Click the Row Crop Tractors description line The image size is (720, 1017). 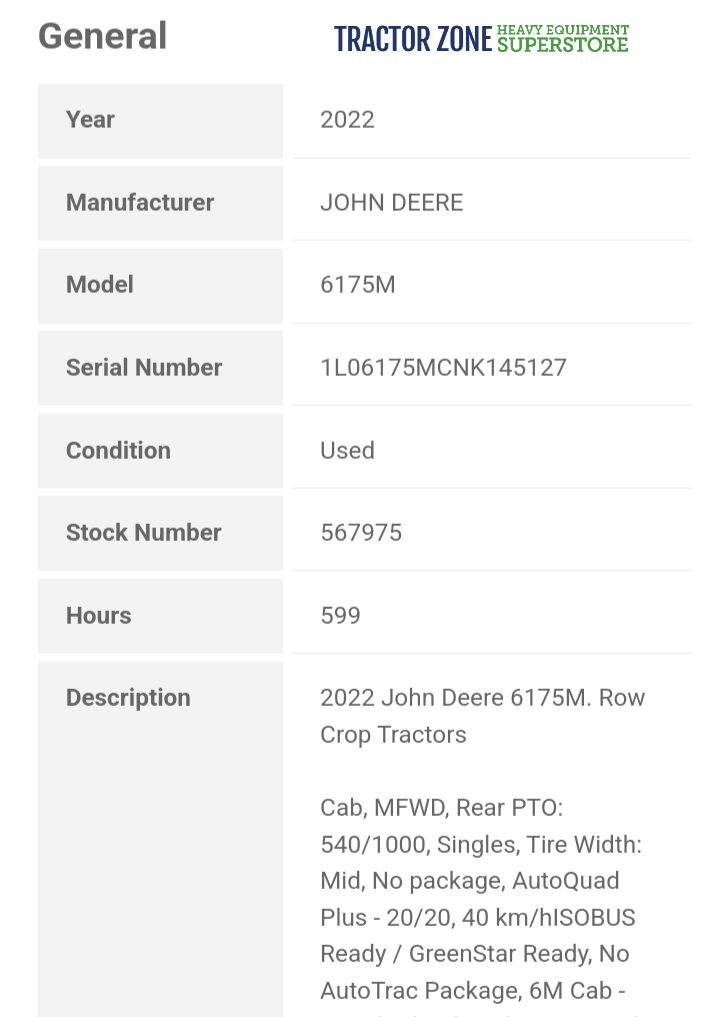point(482,716)
